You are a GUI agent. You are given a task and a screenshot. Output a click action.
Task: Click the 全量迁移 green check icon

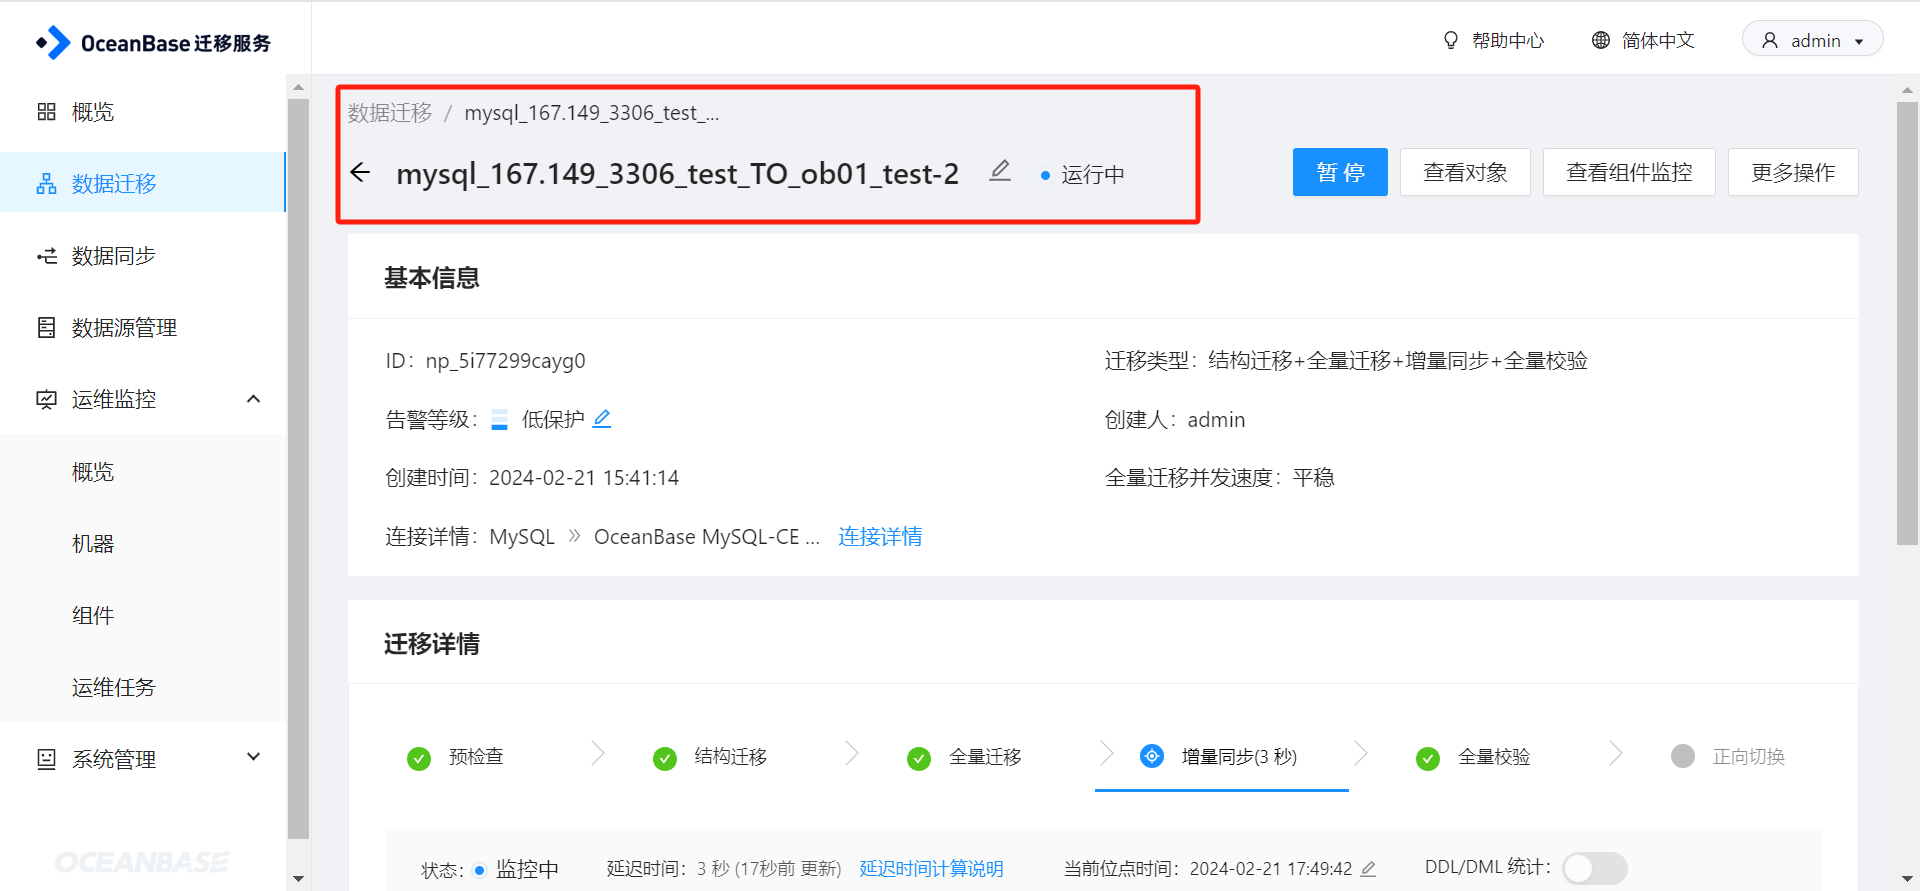coord(919,759)
